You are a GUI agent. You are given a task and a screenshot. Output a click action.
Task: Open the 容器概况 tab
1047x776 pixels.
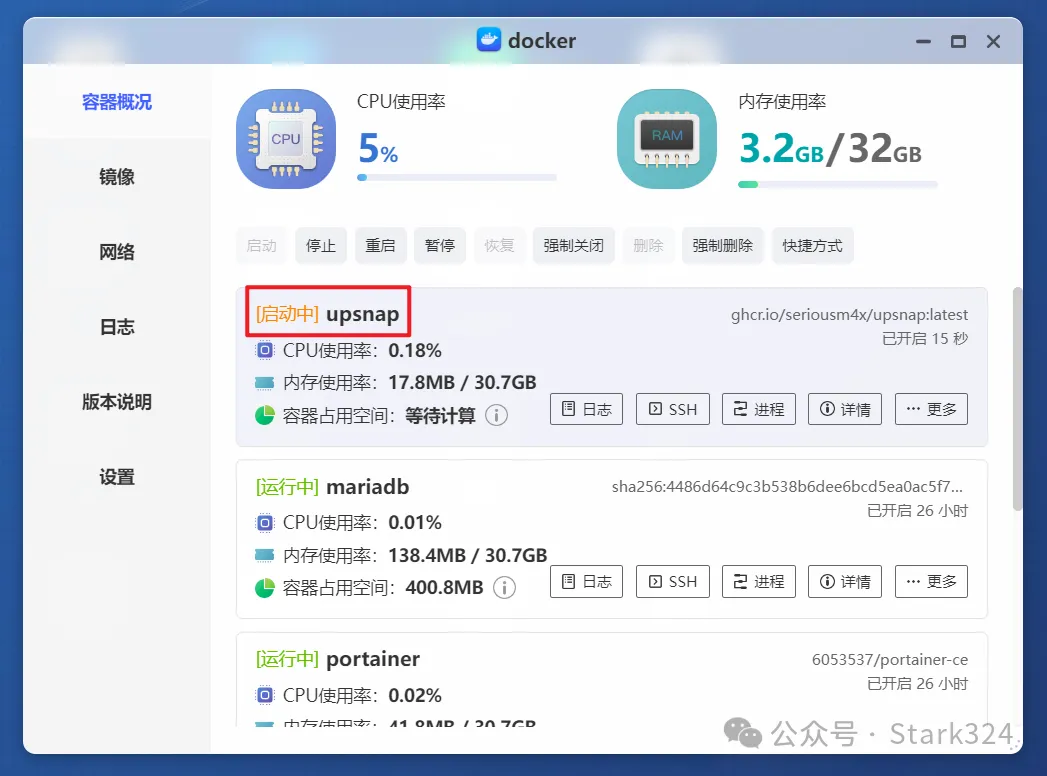(117, 102)
